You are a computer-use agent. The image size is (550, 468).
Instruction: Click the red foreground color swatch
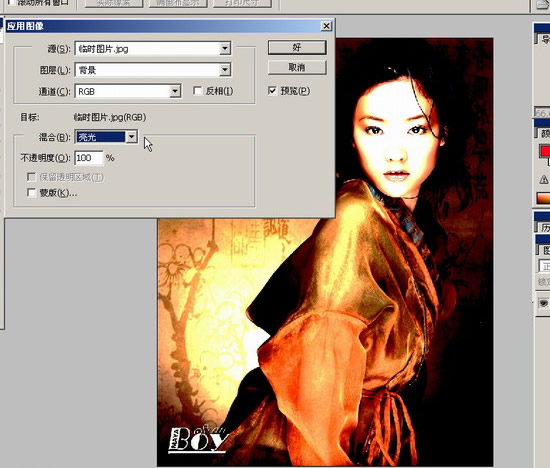click(545, 151)
